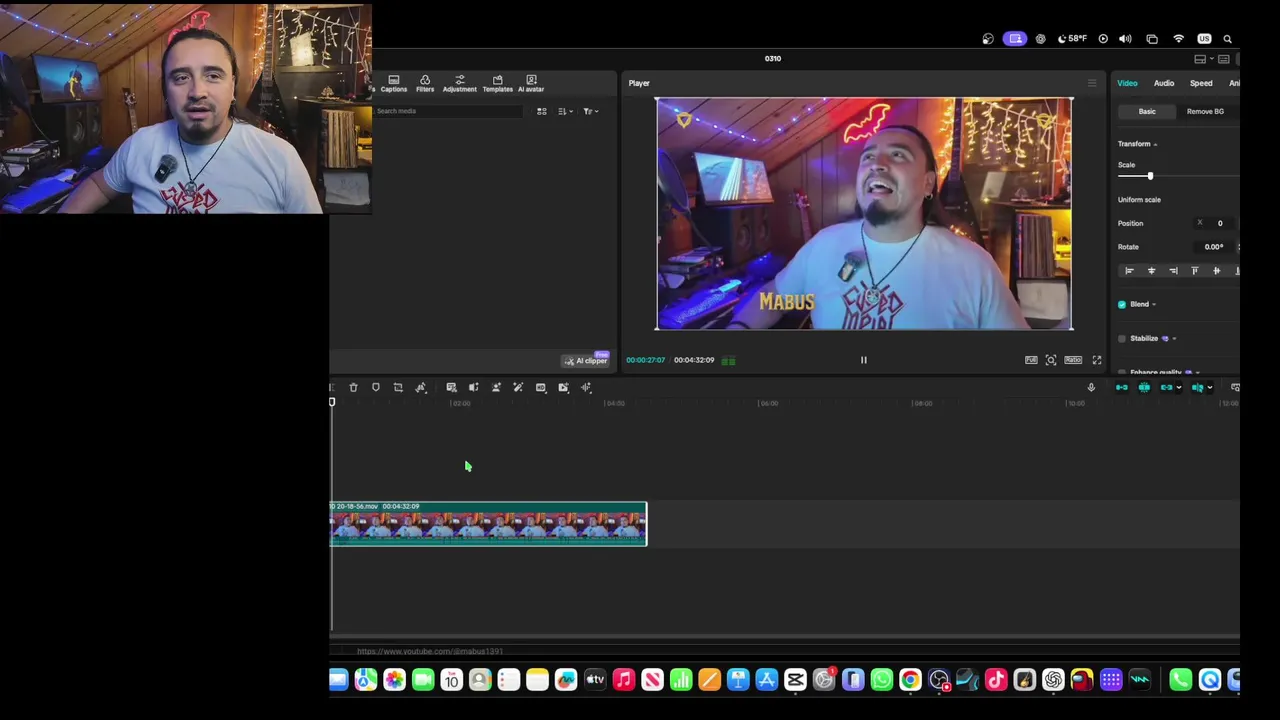The width and height of the screenshot is (1280, 720).
Task: Click the align right icon
Action: click(1173, 271)
